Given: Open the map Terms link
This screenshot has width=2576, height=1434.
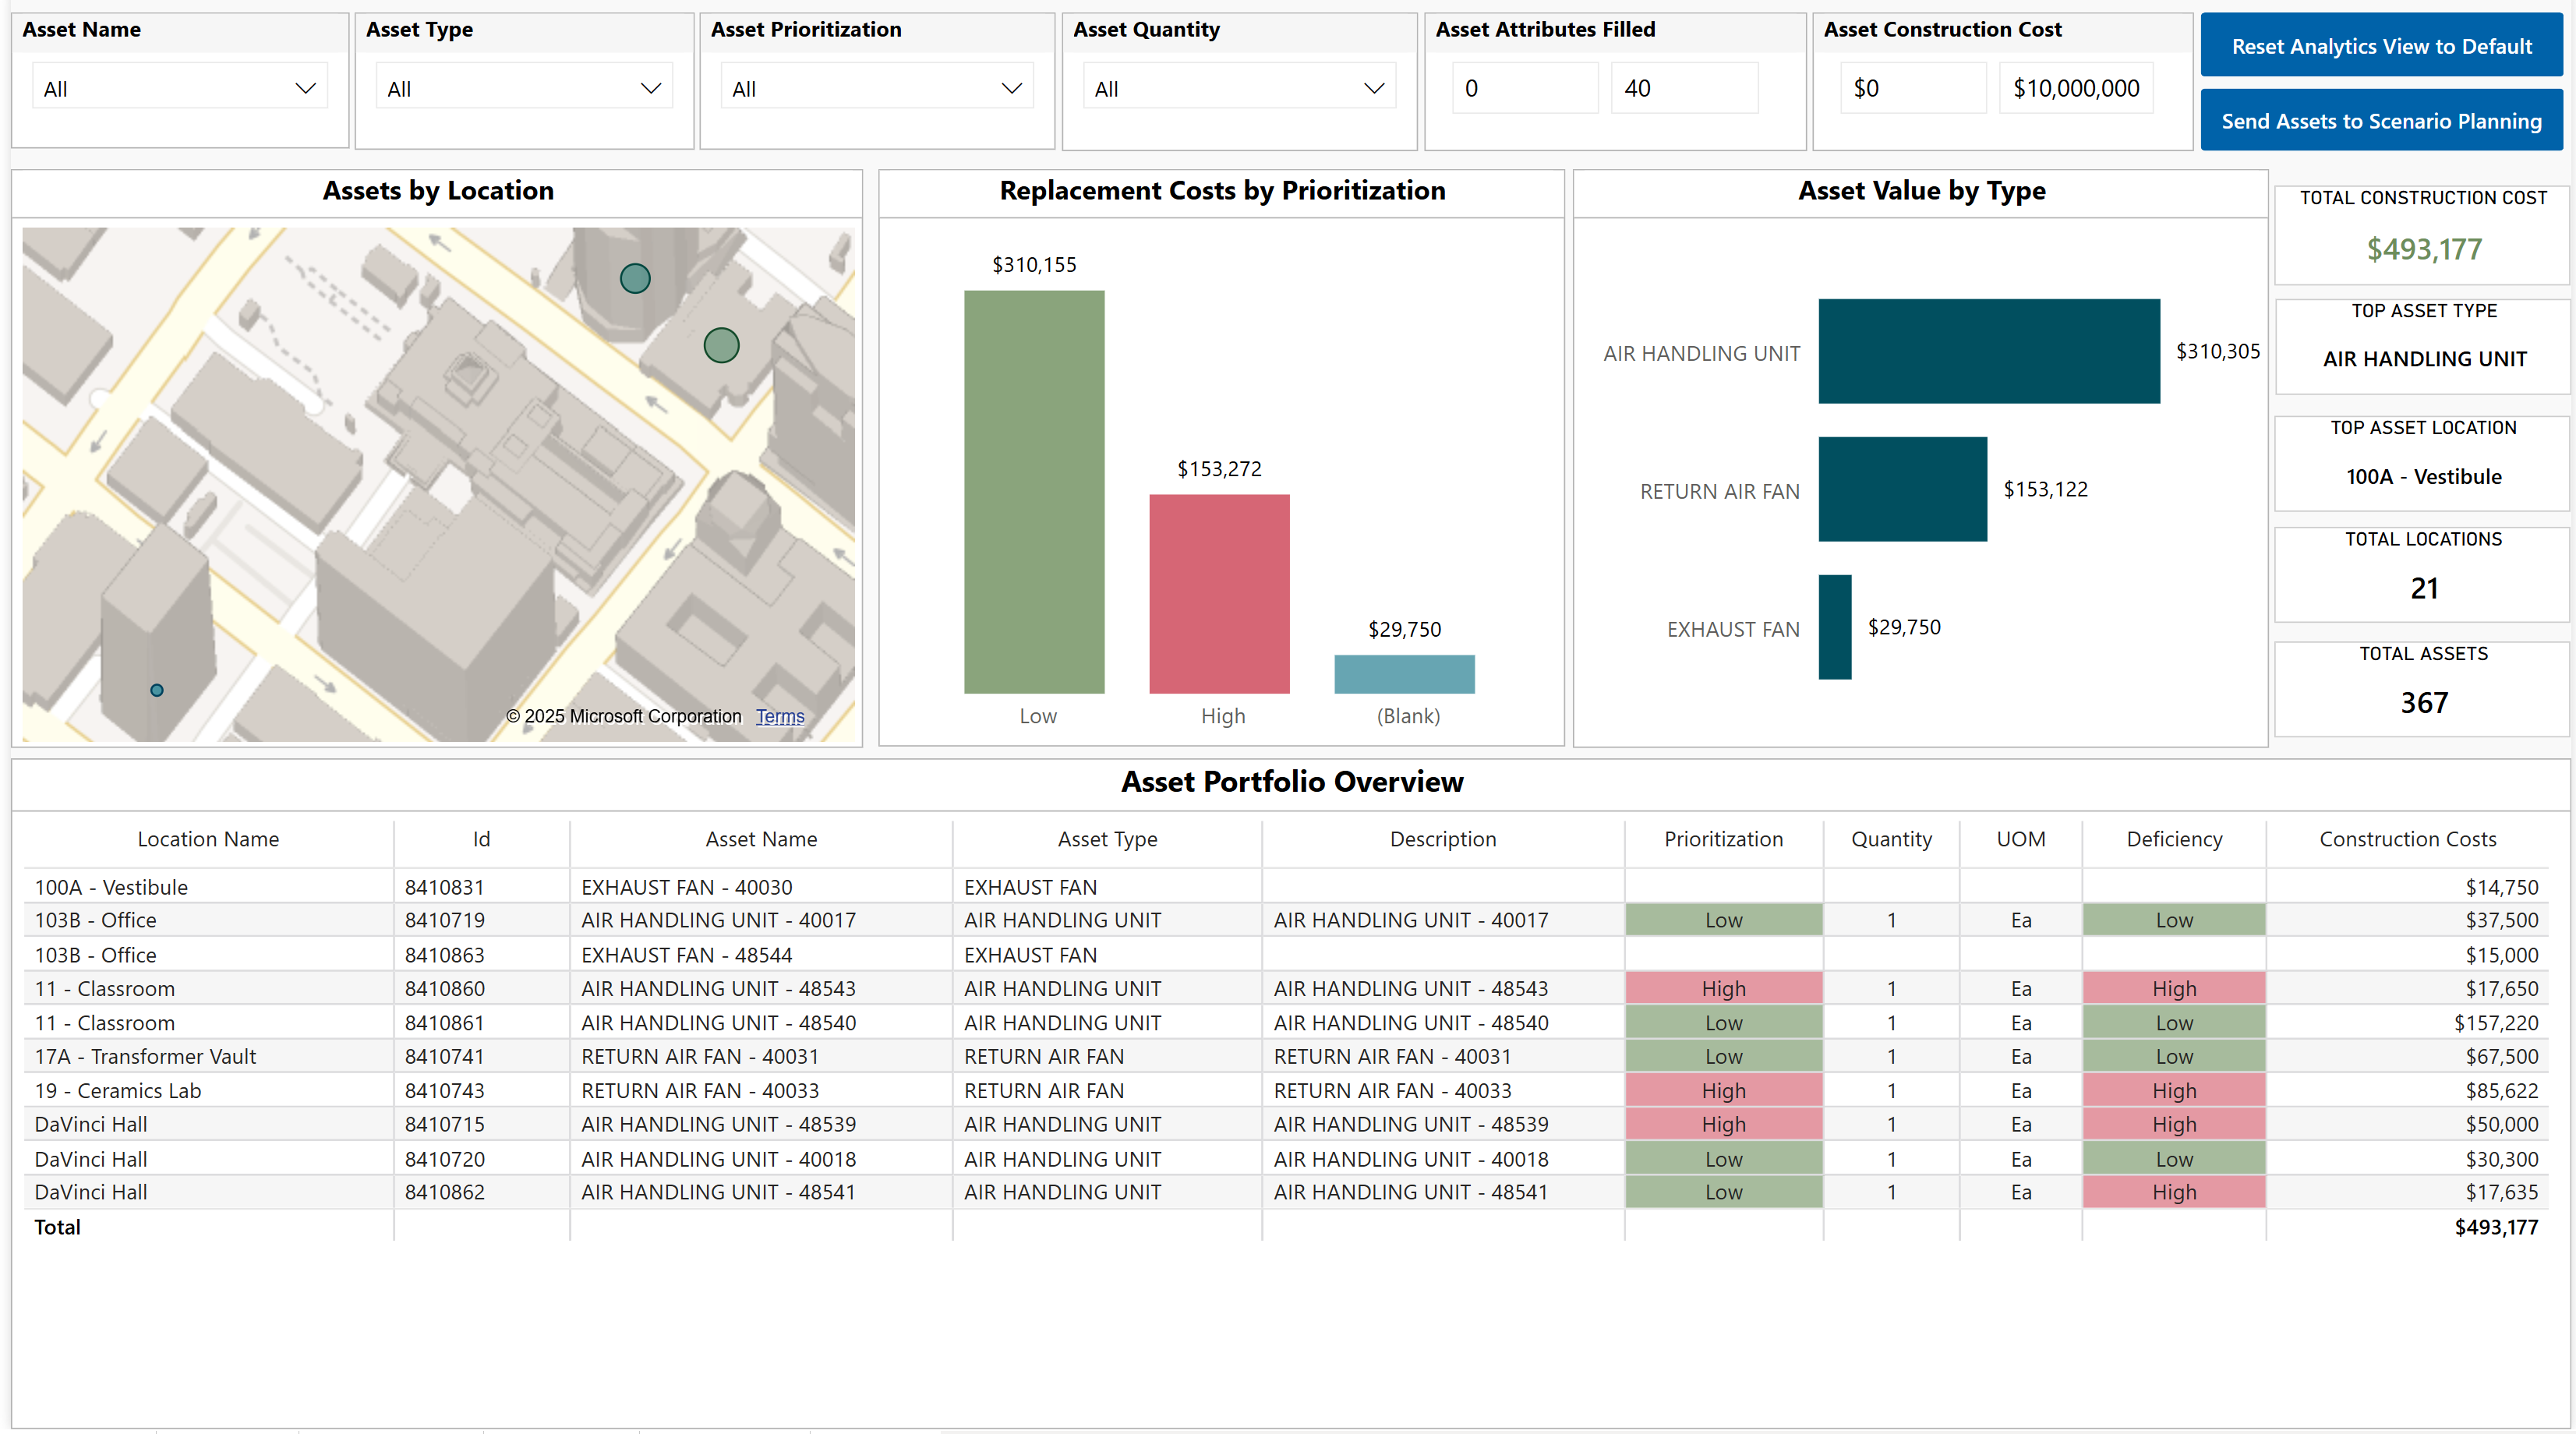Looking at the screenshot, I should pyautogui.click(x=779, y=716).
